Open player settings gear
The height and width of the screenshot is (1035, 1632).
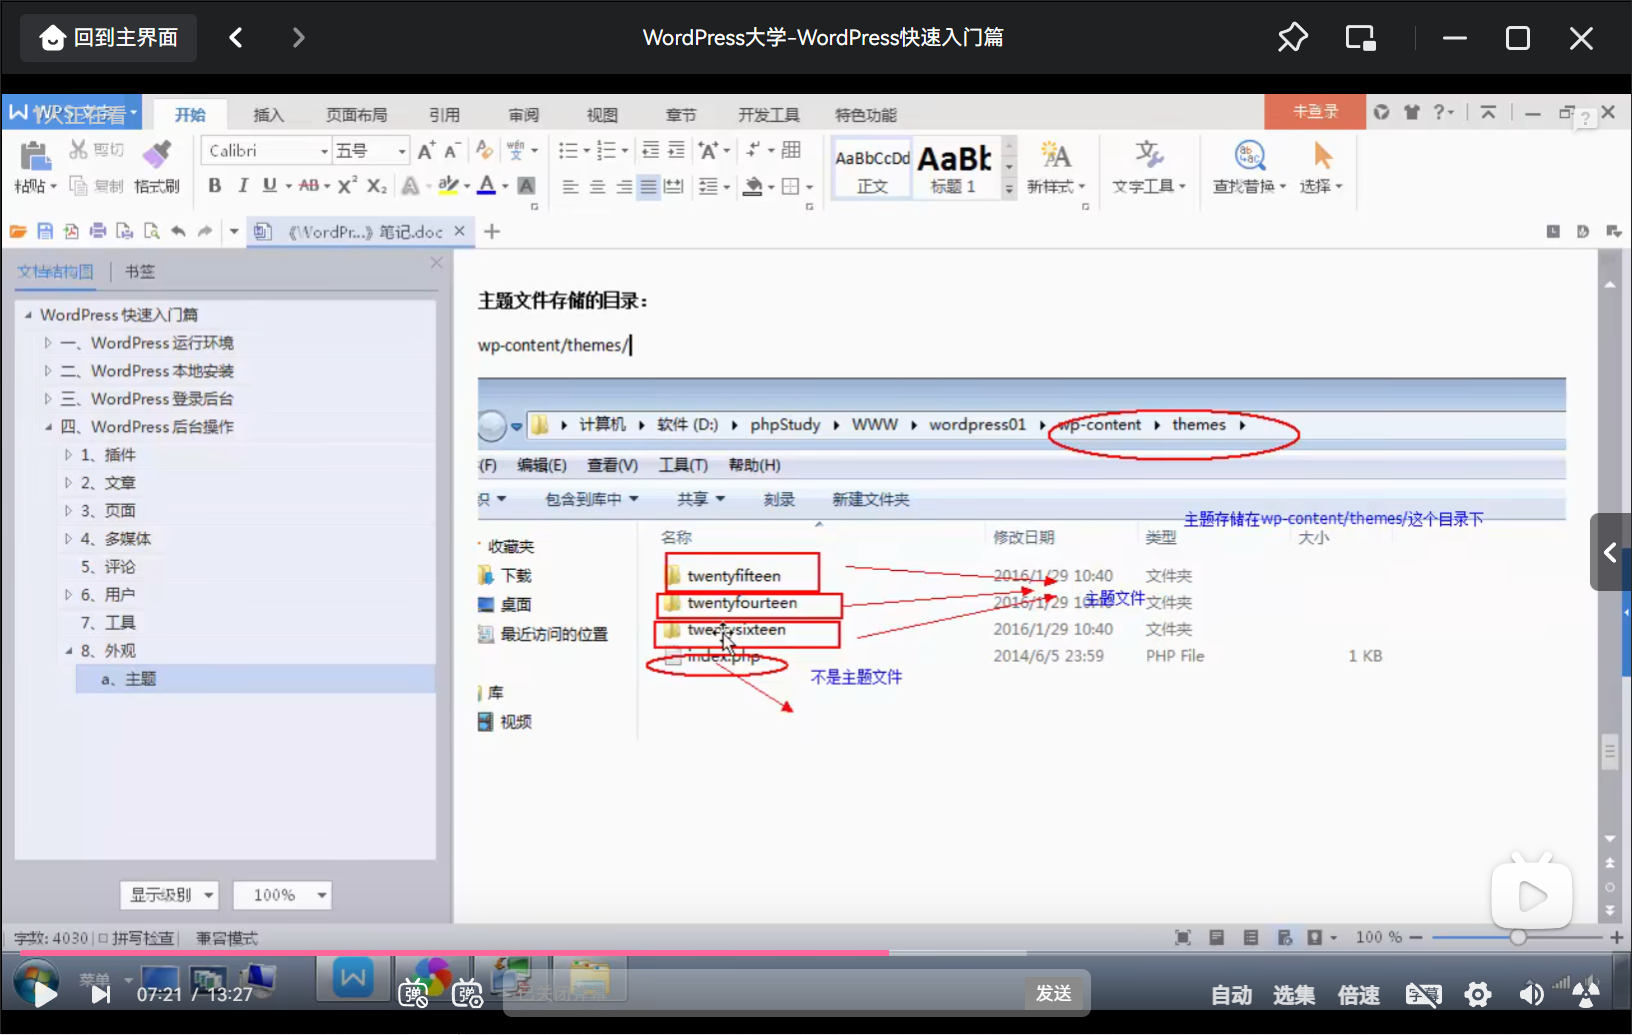pyautogui.click(x=1478, y=995)
